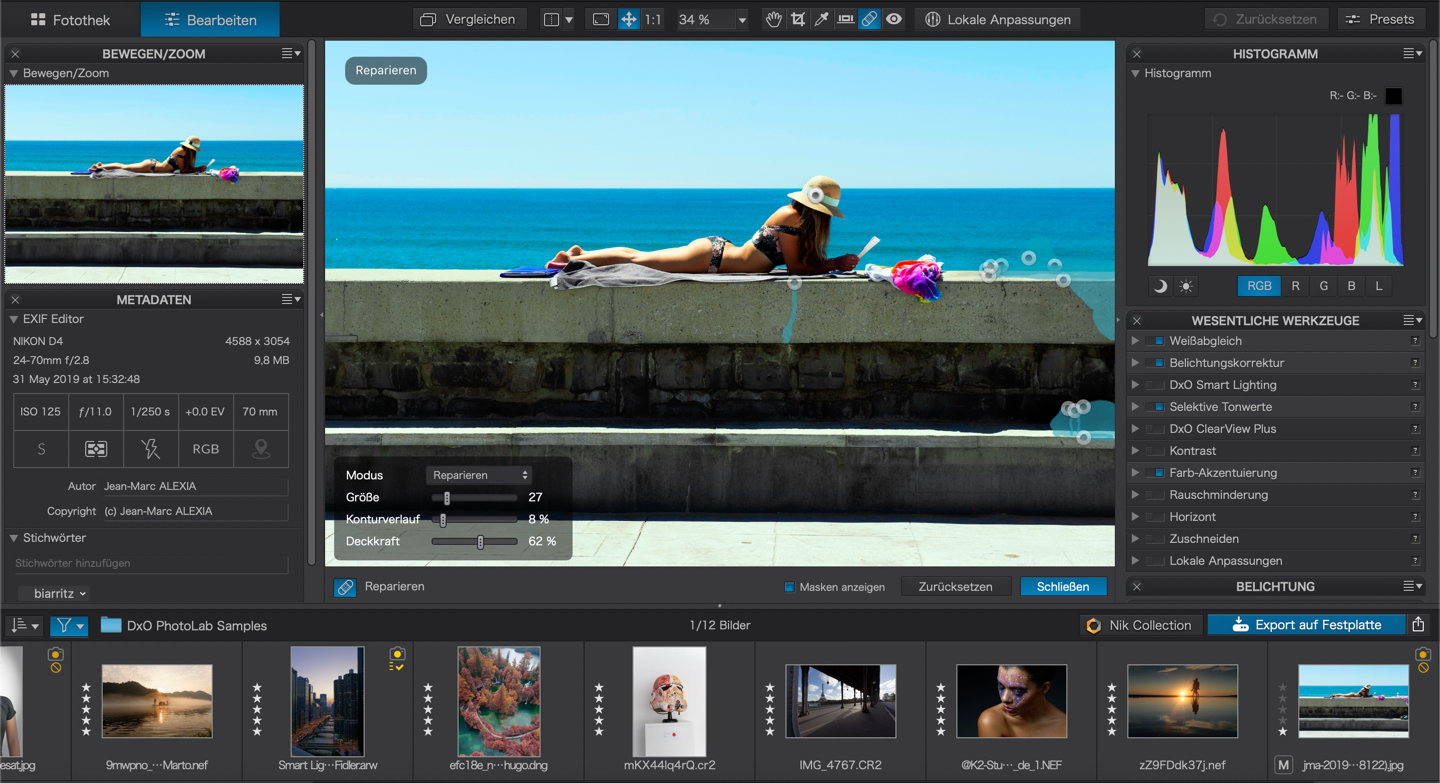Select the hand (pan) tool
Screen dimensions: 1440x783
pos(773,19)
